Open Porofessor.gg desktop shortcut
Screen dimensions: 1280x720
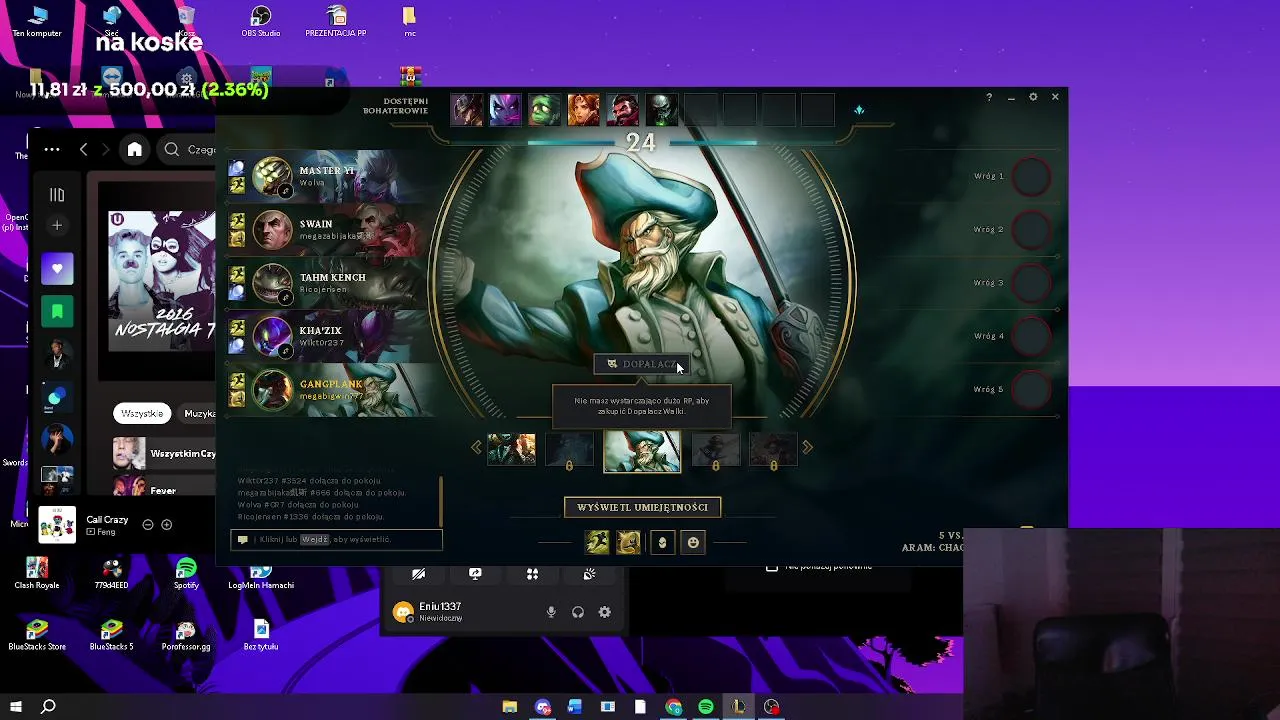coord(186,635)
